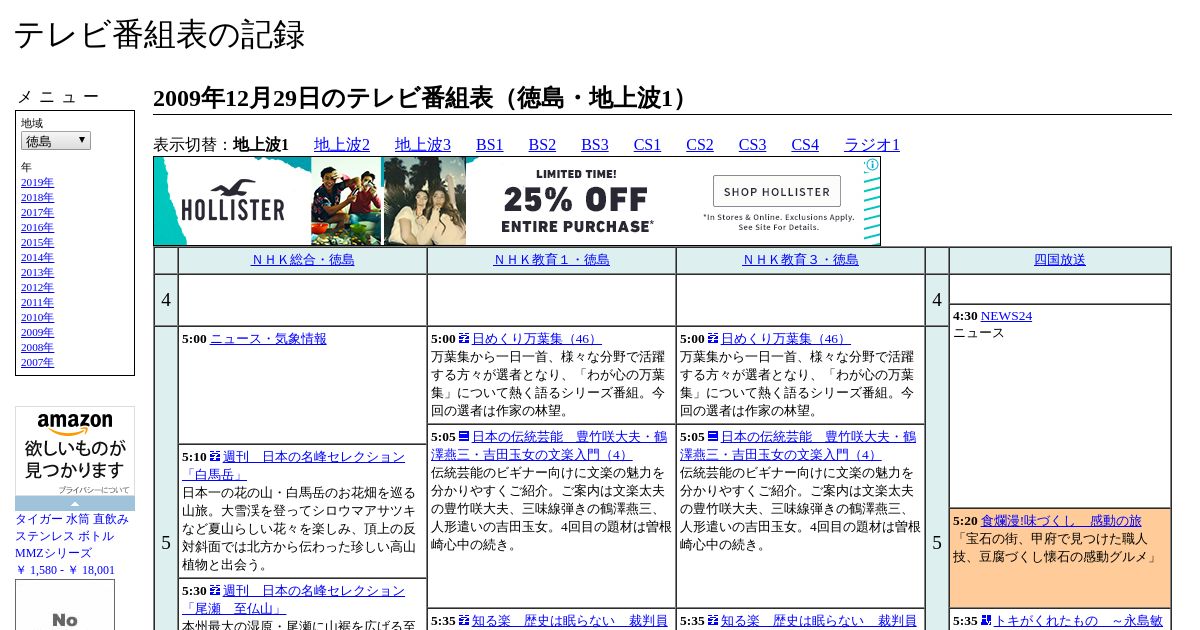Open the 2018年 archive link
Image resolution: width=1200 pixels, height=630 pixels.
tap(37, 198)
